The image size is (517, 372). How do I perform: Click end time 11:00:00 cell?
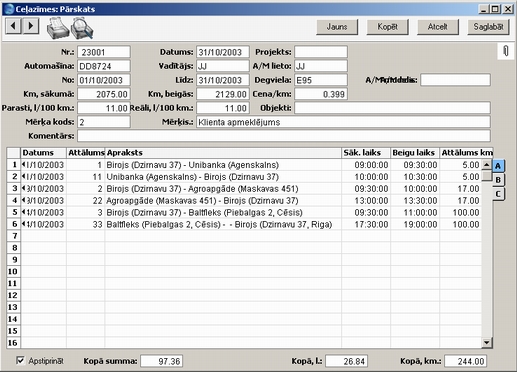point(415,213)
